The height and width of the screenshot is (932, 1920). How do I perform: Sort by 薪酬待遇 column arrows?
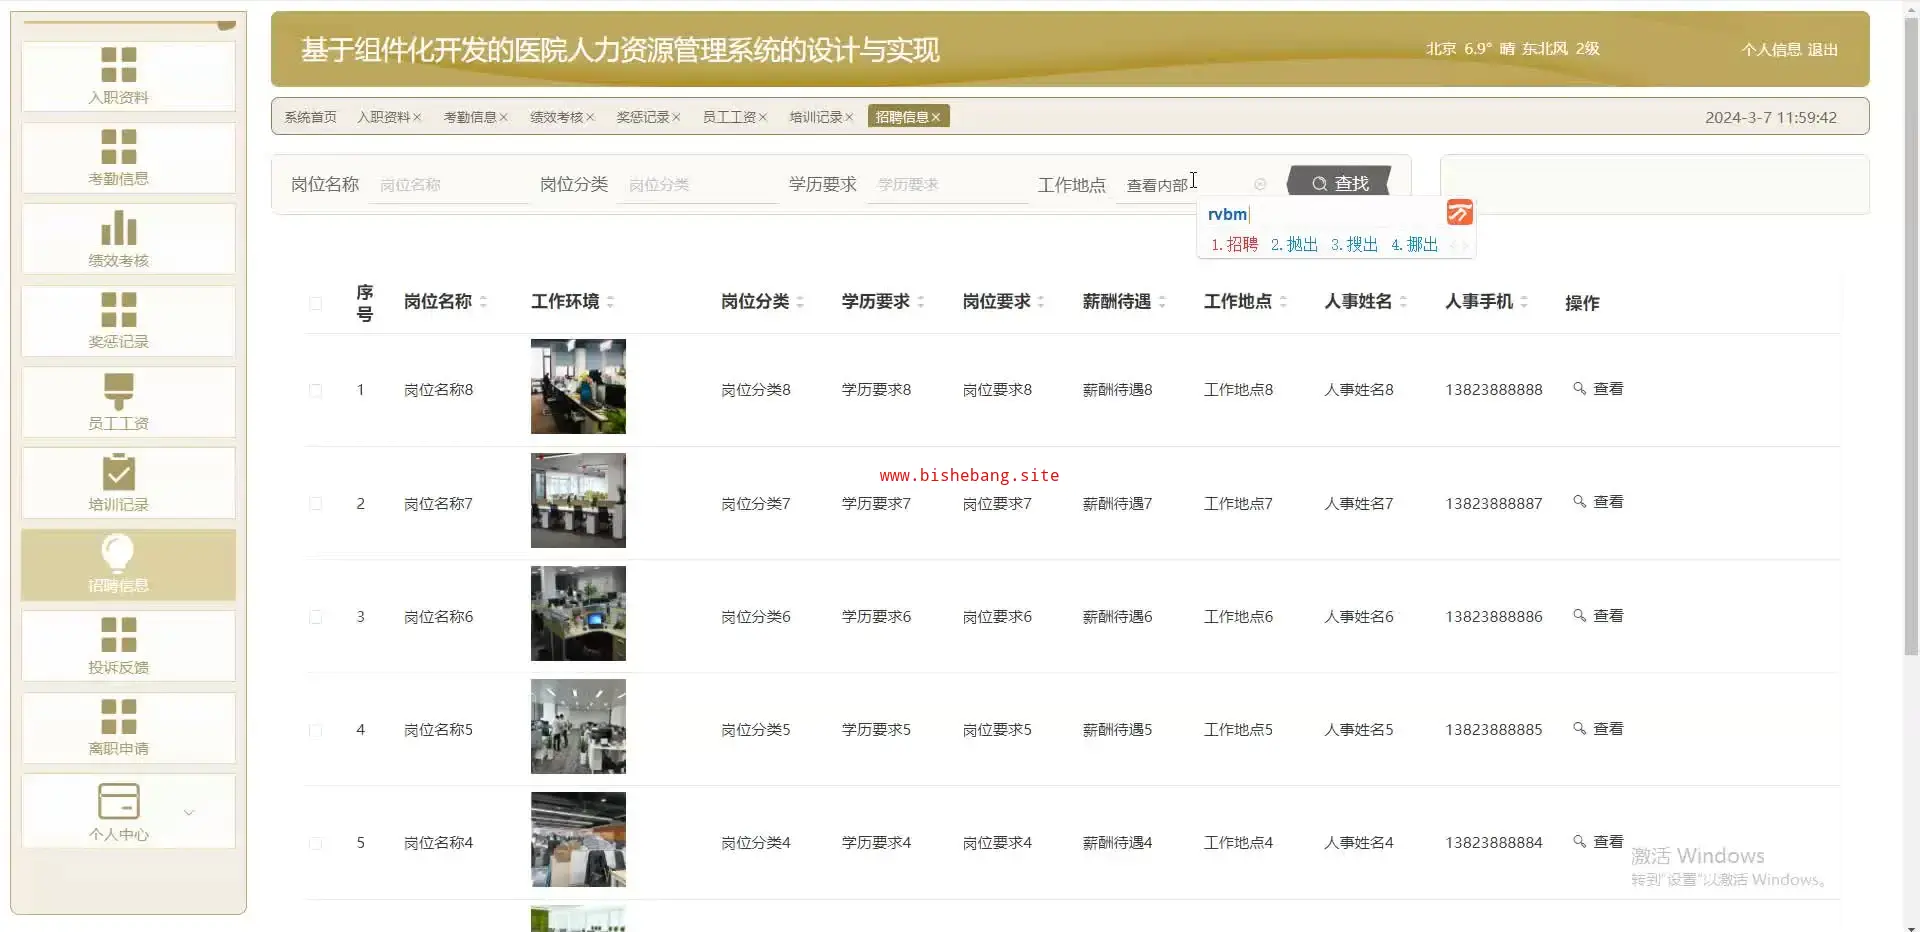tap(1162, 302)
